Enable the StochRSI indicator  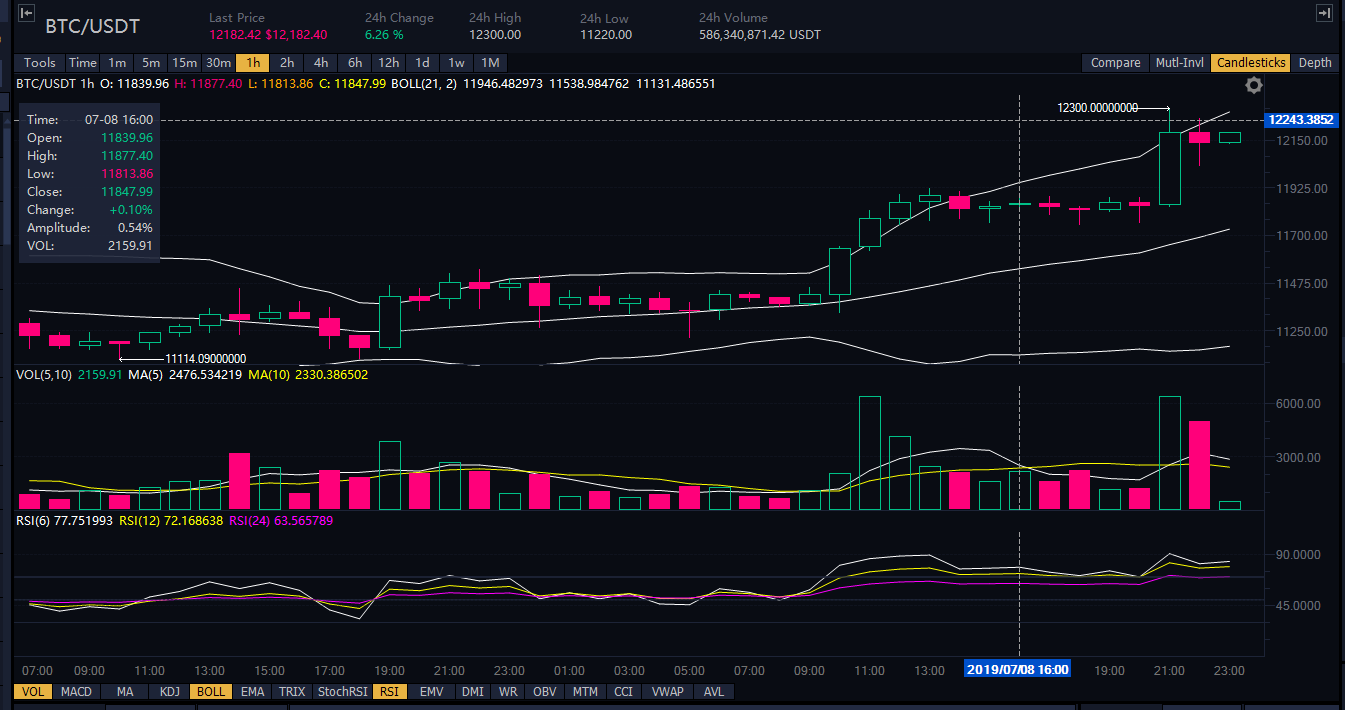click(342, 691)
